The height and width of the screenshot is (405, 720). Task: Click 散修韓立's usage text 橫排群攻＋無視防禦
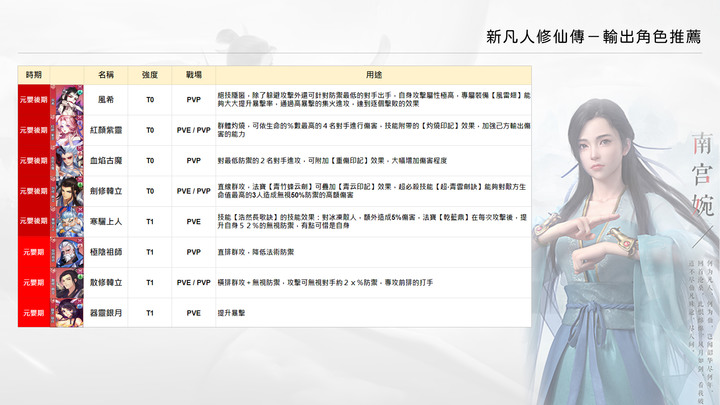click(325, 282)
